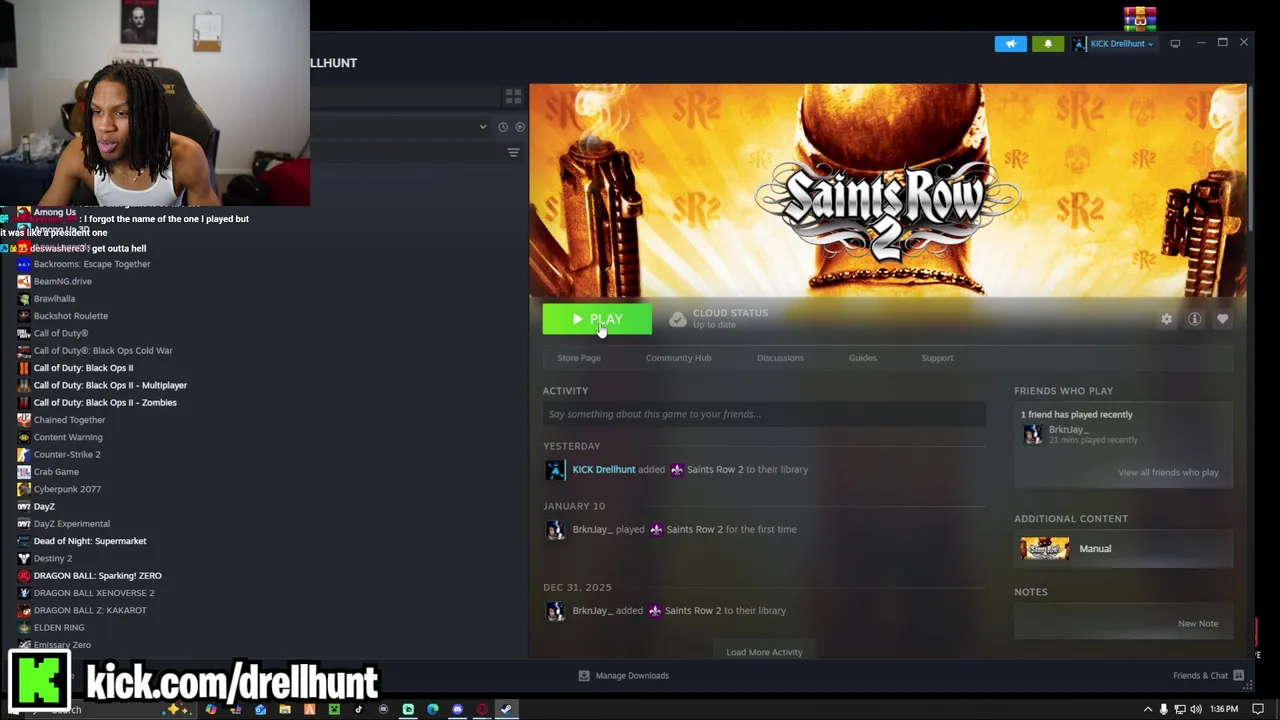
Task: Toggle the recent activity clock filter
Action: [x=503, y=127]
